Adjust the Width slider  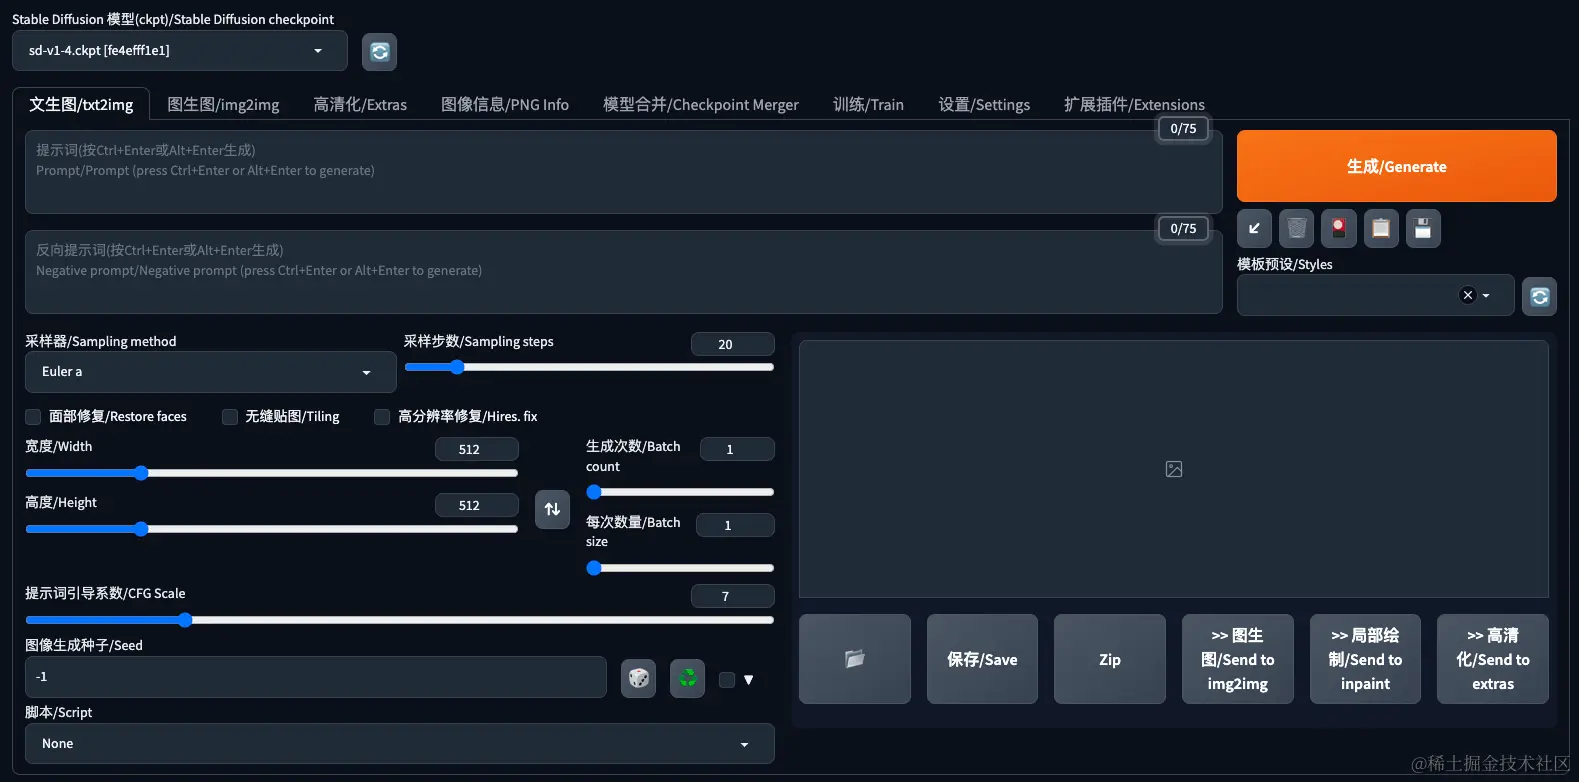click(272, 473)
